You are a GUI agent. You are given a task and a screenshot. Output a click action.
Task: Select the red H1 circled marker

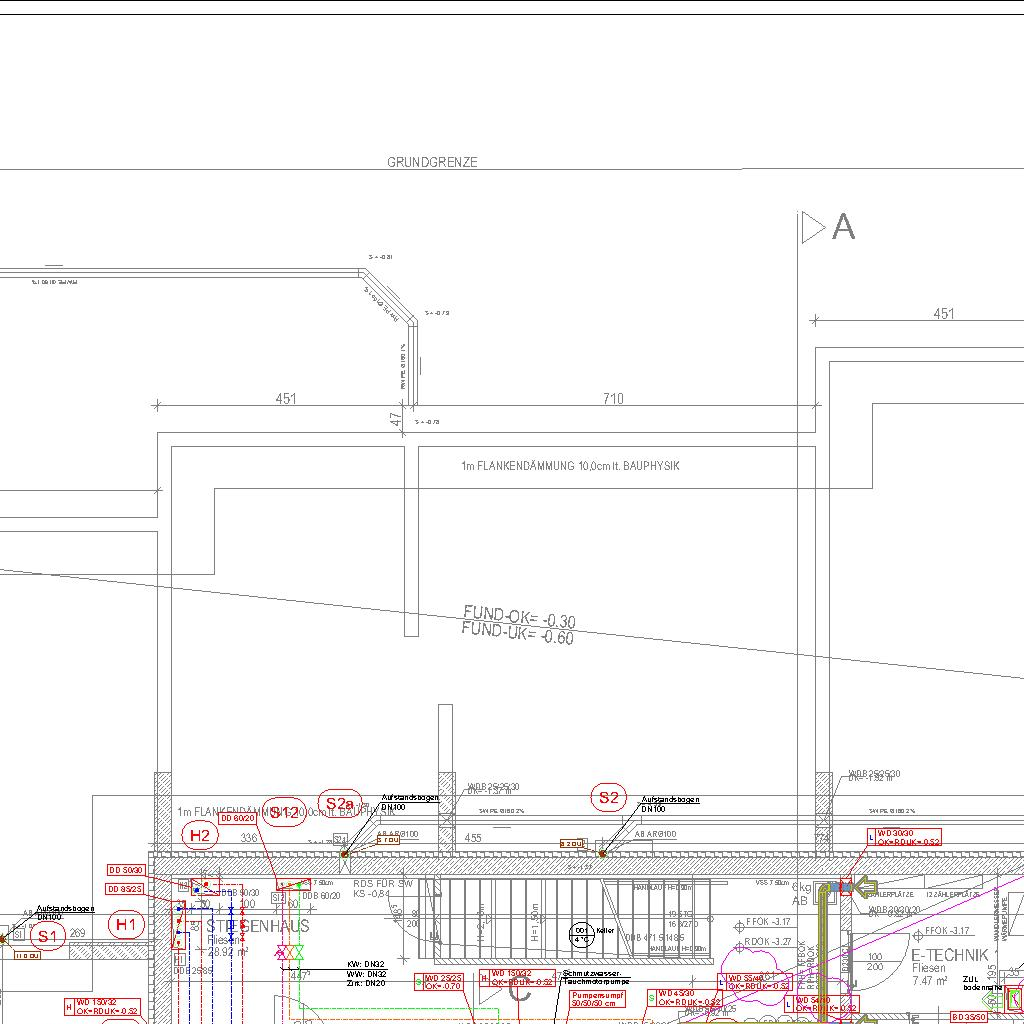[x=126, y=925]
